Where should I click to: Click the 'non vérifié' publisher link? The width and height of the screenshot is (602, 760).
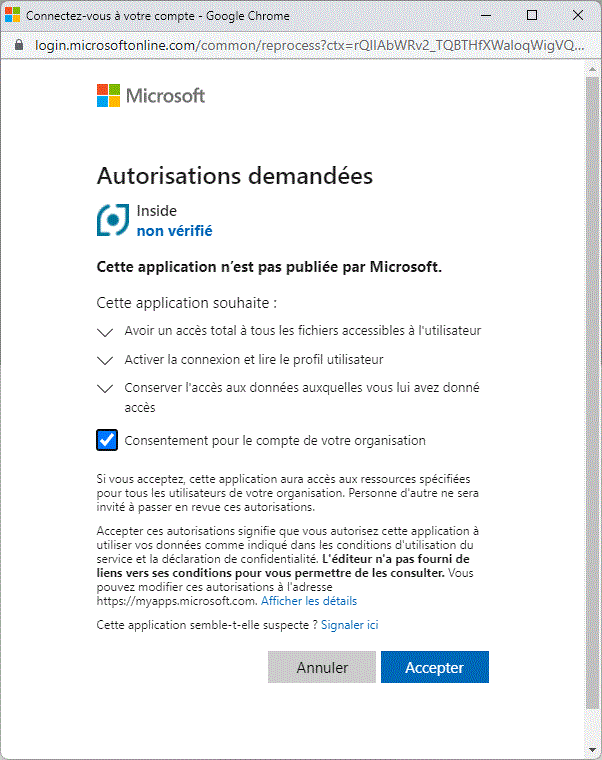click(174, 231)
